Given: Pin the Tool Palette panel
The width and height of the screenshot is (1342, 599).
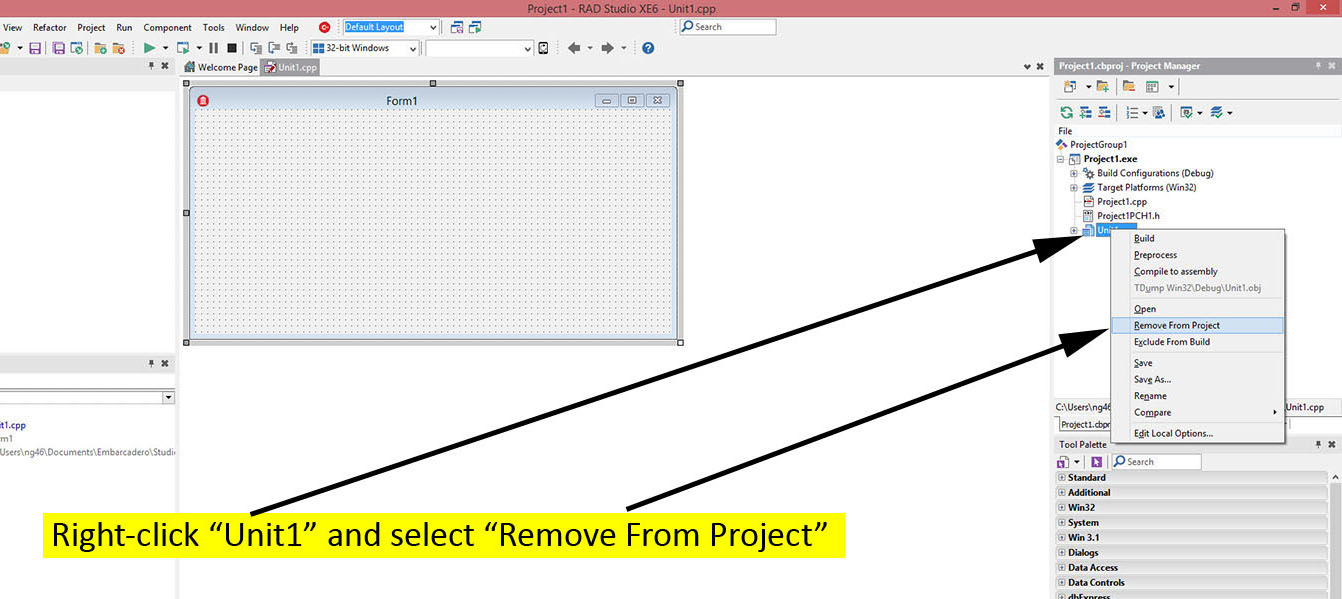Looking at the screenshot, I should 1318,444.
